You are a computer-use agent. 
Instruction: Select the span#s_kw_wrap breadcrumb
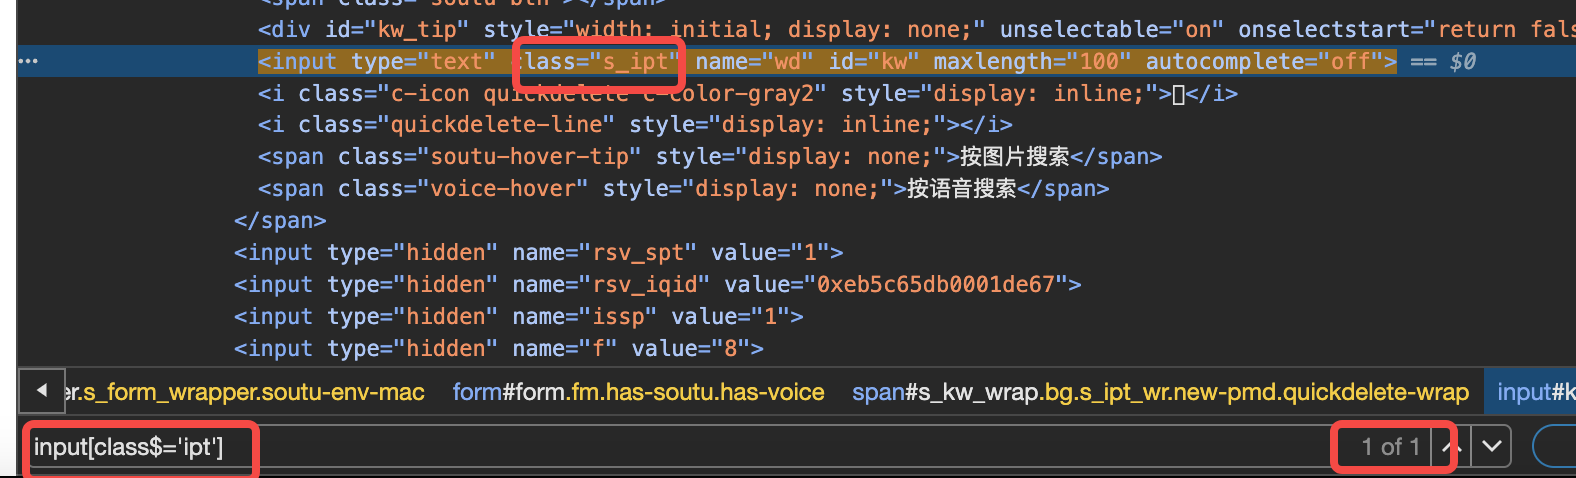coord(1160,392)
